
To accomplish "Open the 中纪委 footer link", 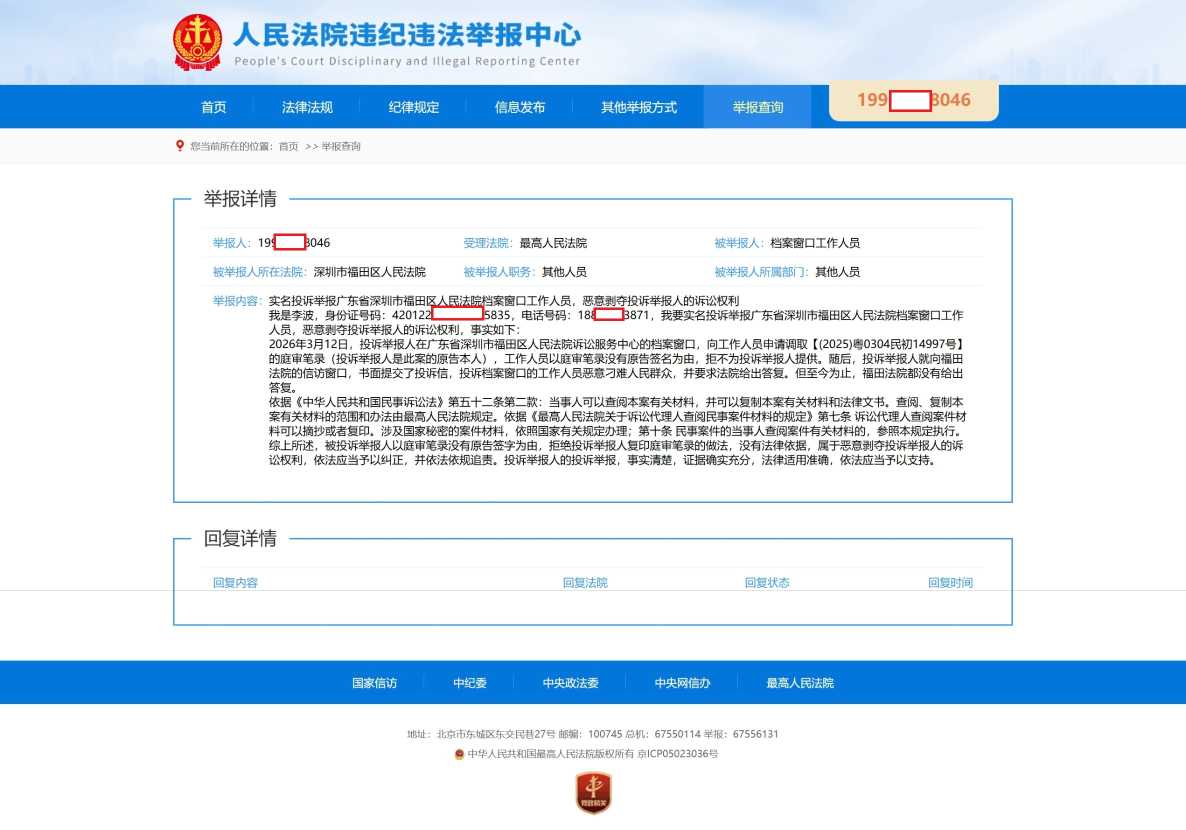I will coord(471,682).
